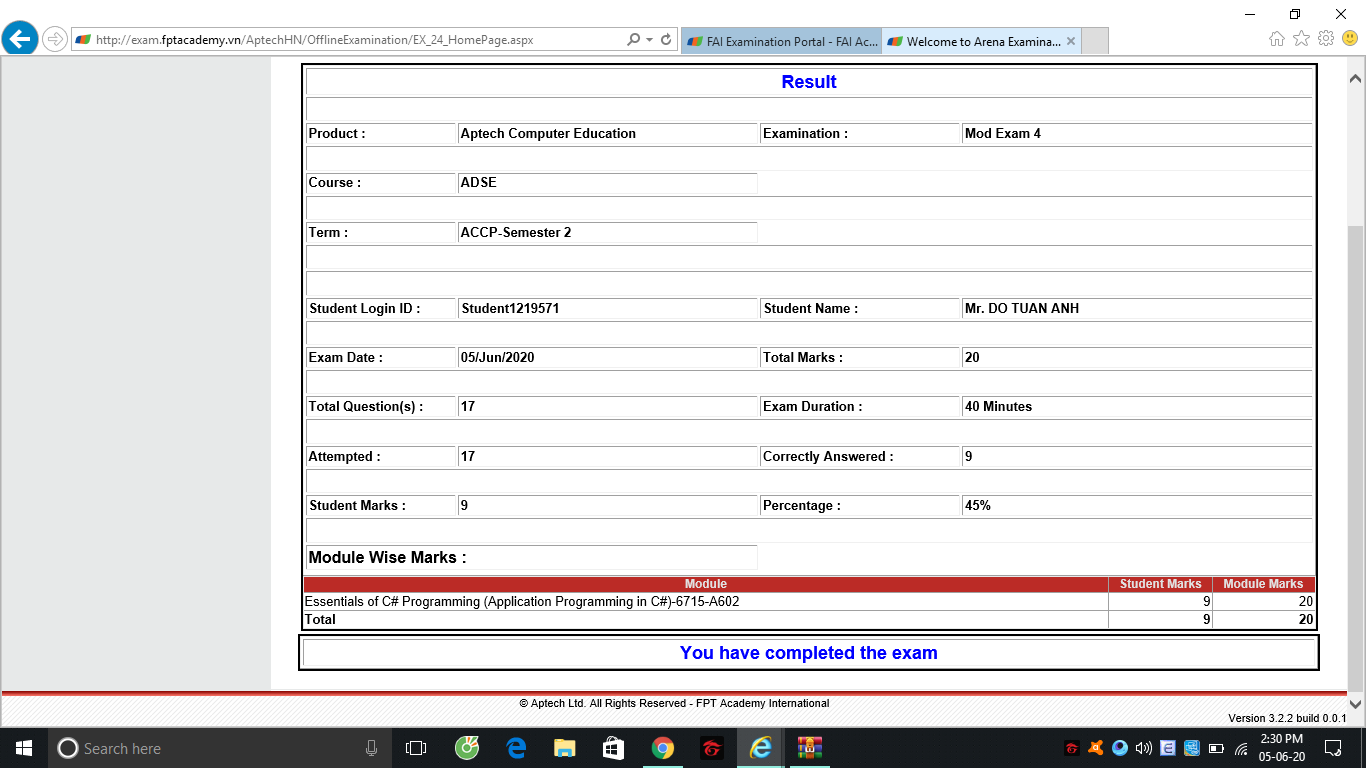Open WinRAR from the taskbar

coord(809,748)
